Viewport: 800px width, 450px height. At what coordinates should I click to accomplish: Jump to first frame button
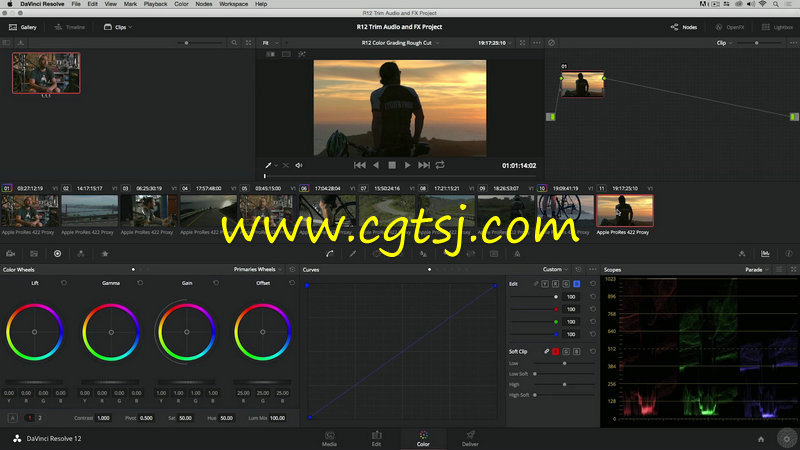click(x=359, y=165)
